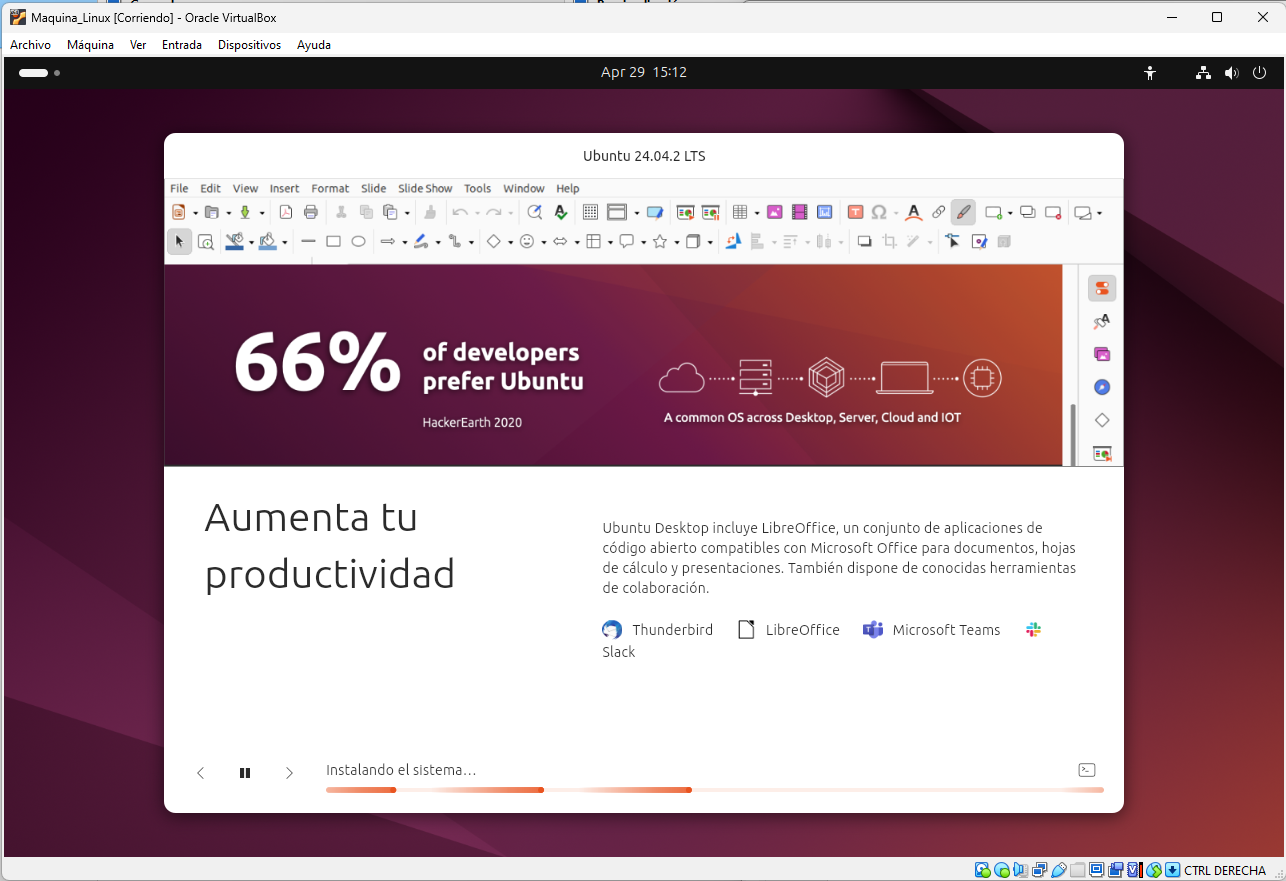The width and height of the screenshot is (1286, 881).
Task: Show the installation terminal log
Action: [1087, 770]
